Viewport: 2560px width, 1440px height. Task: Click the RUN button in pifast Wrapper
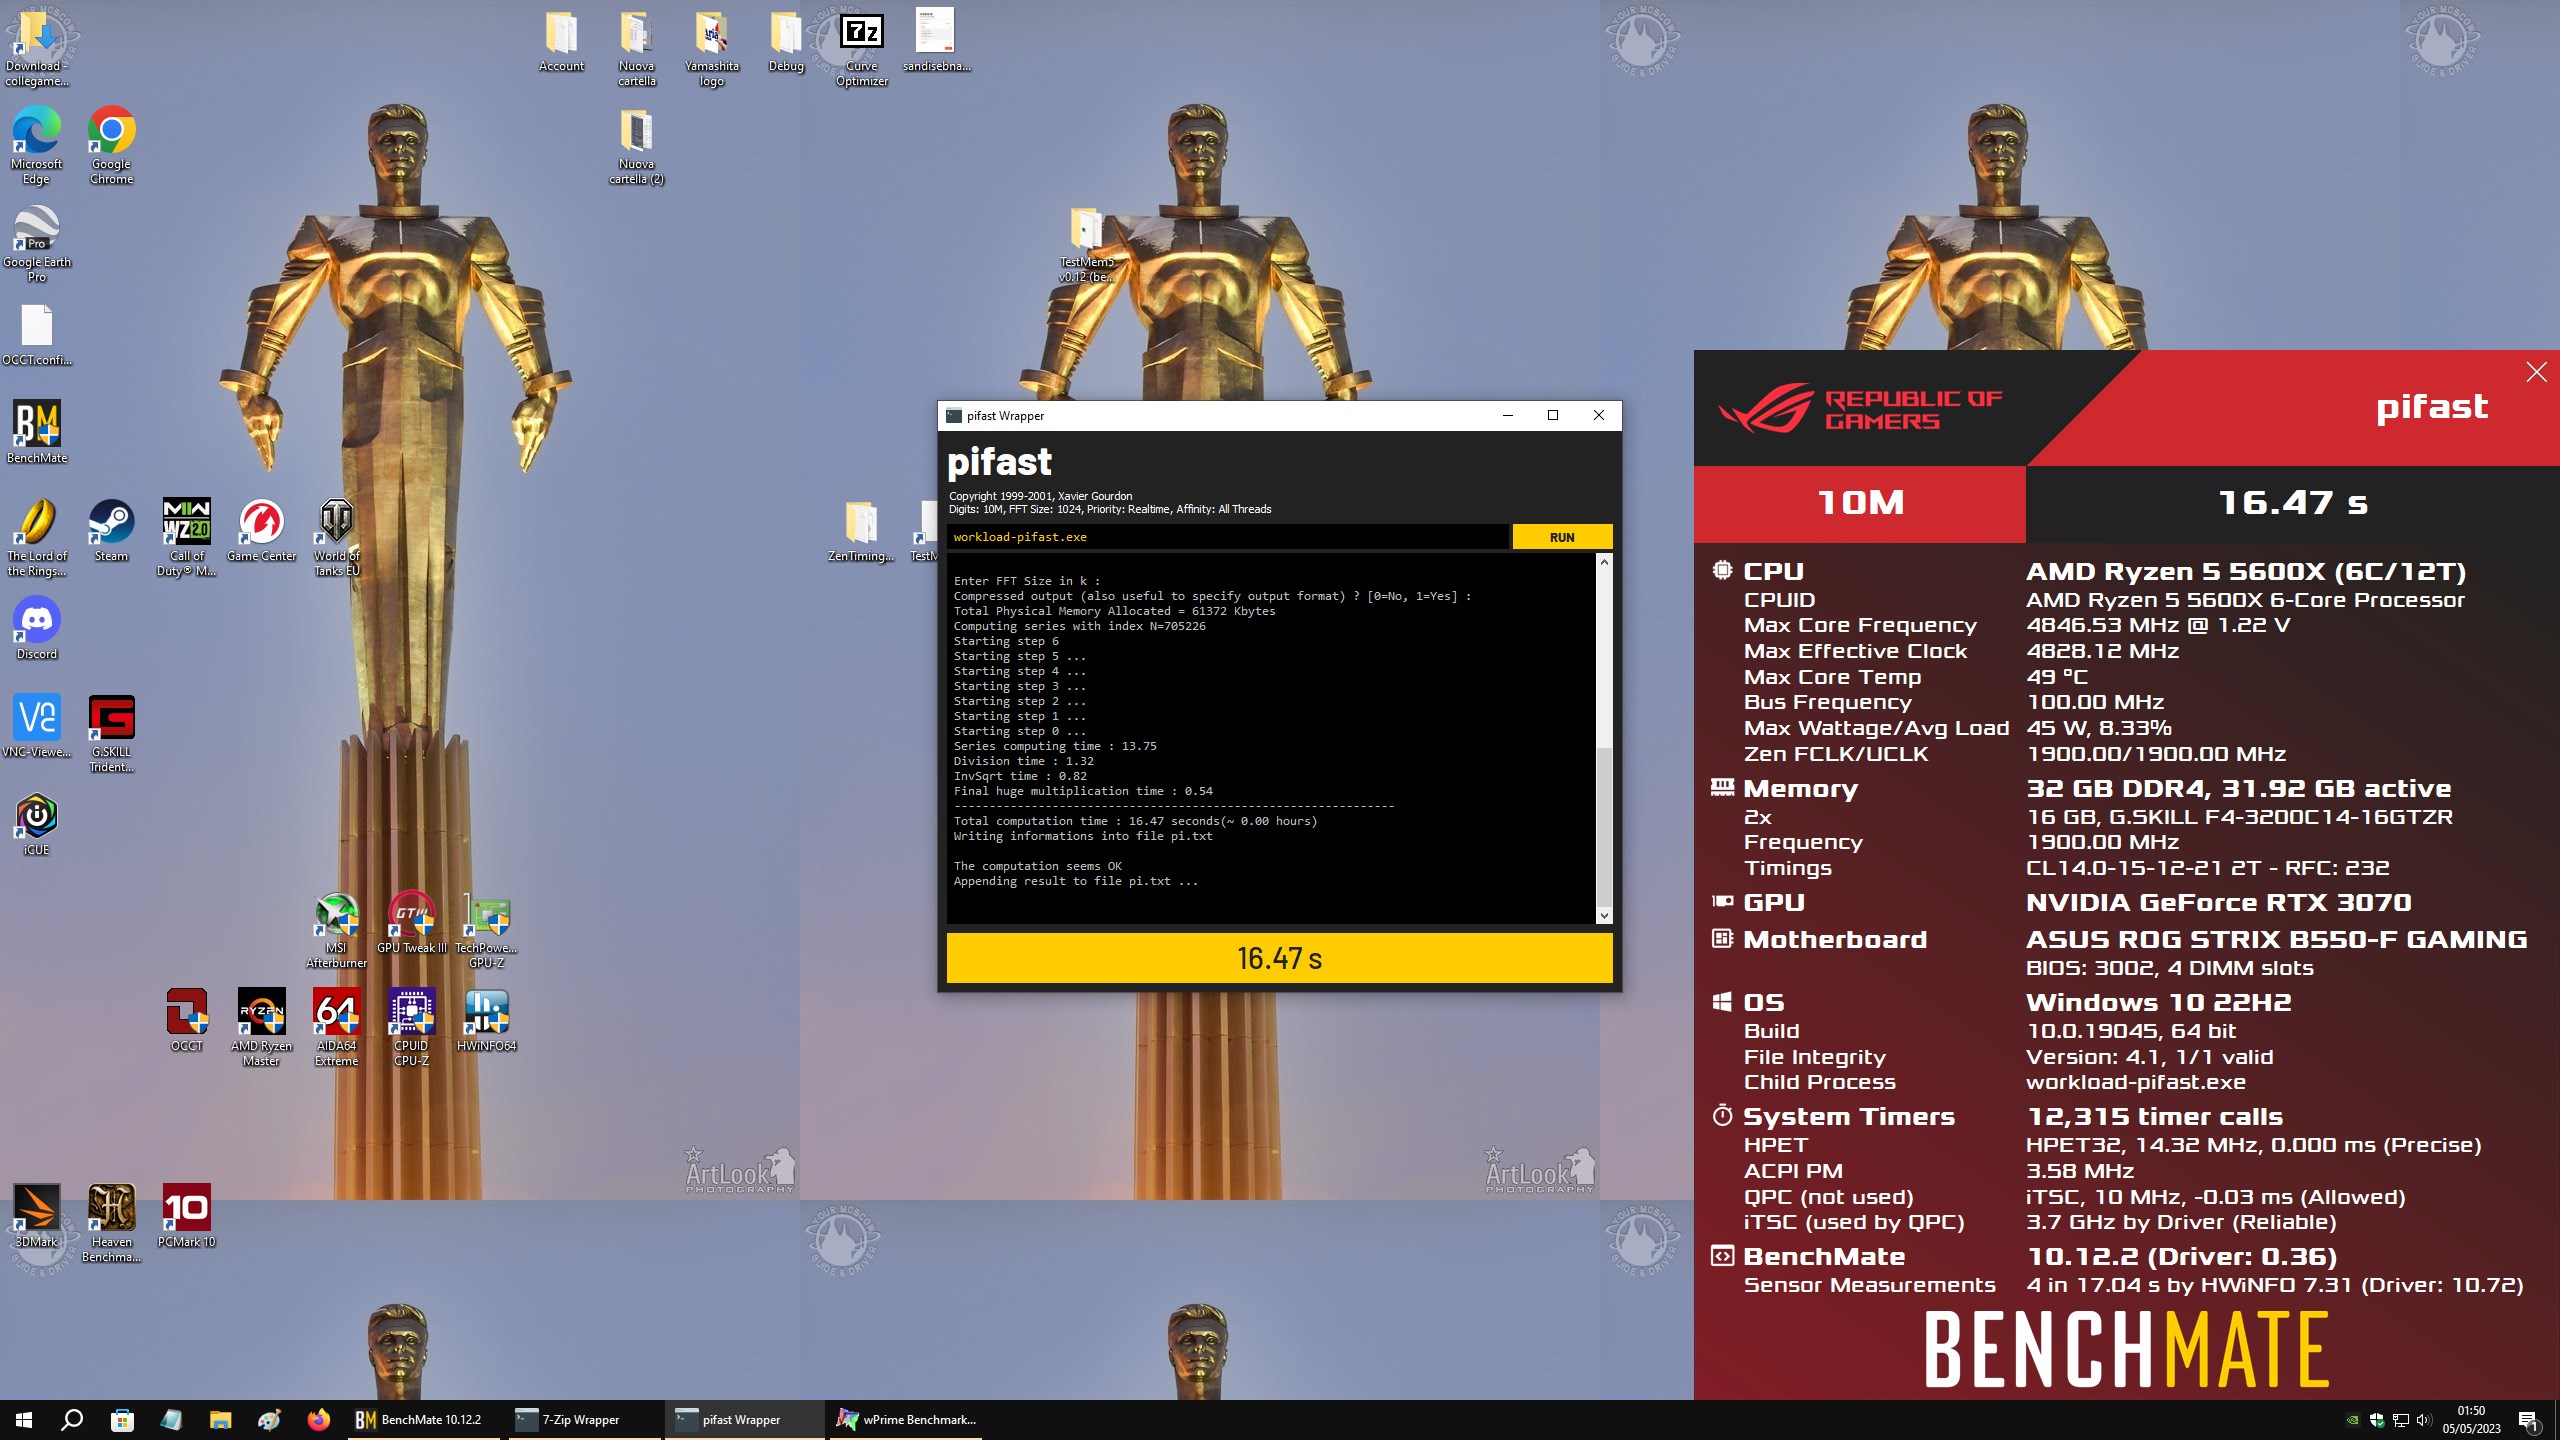1562,537
